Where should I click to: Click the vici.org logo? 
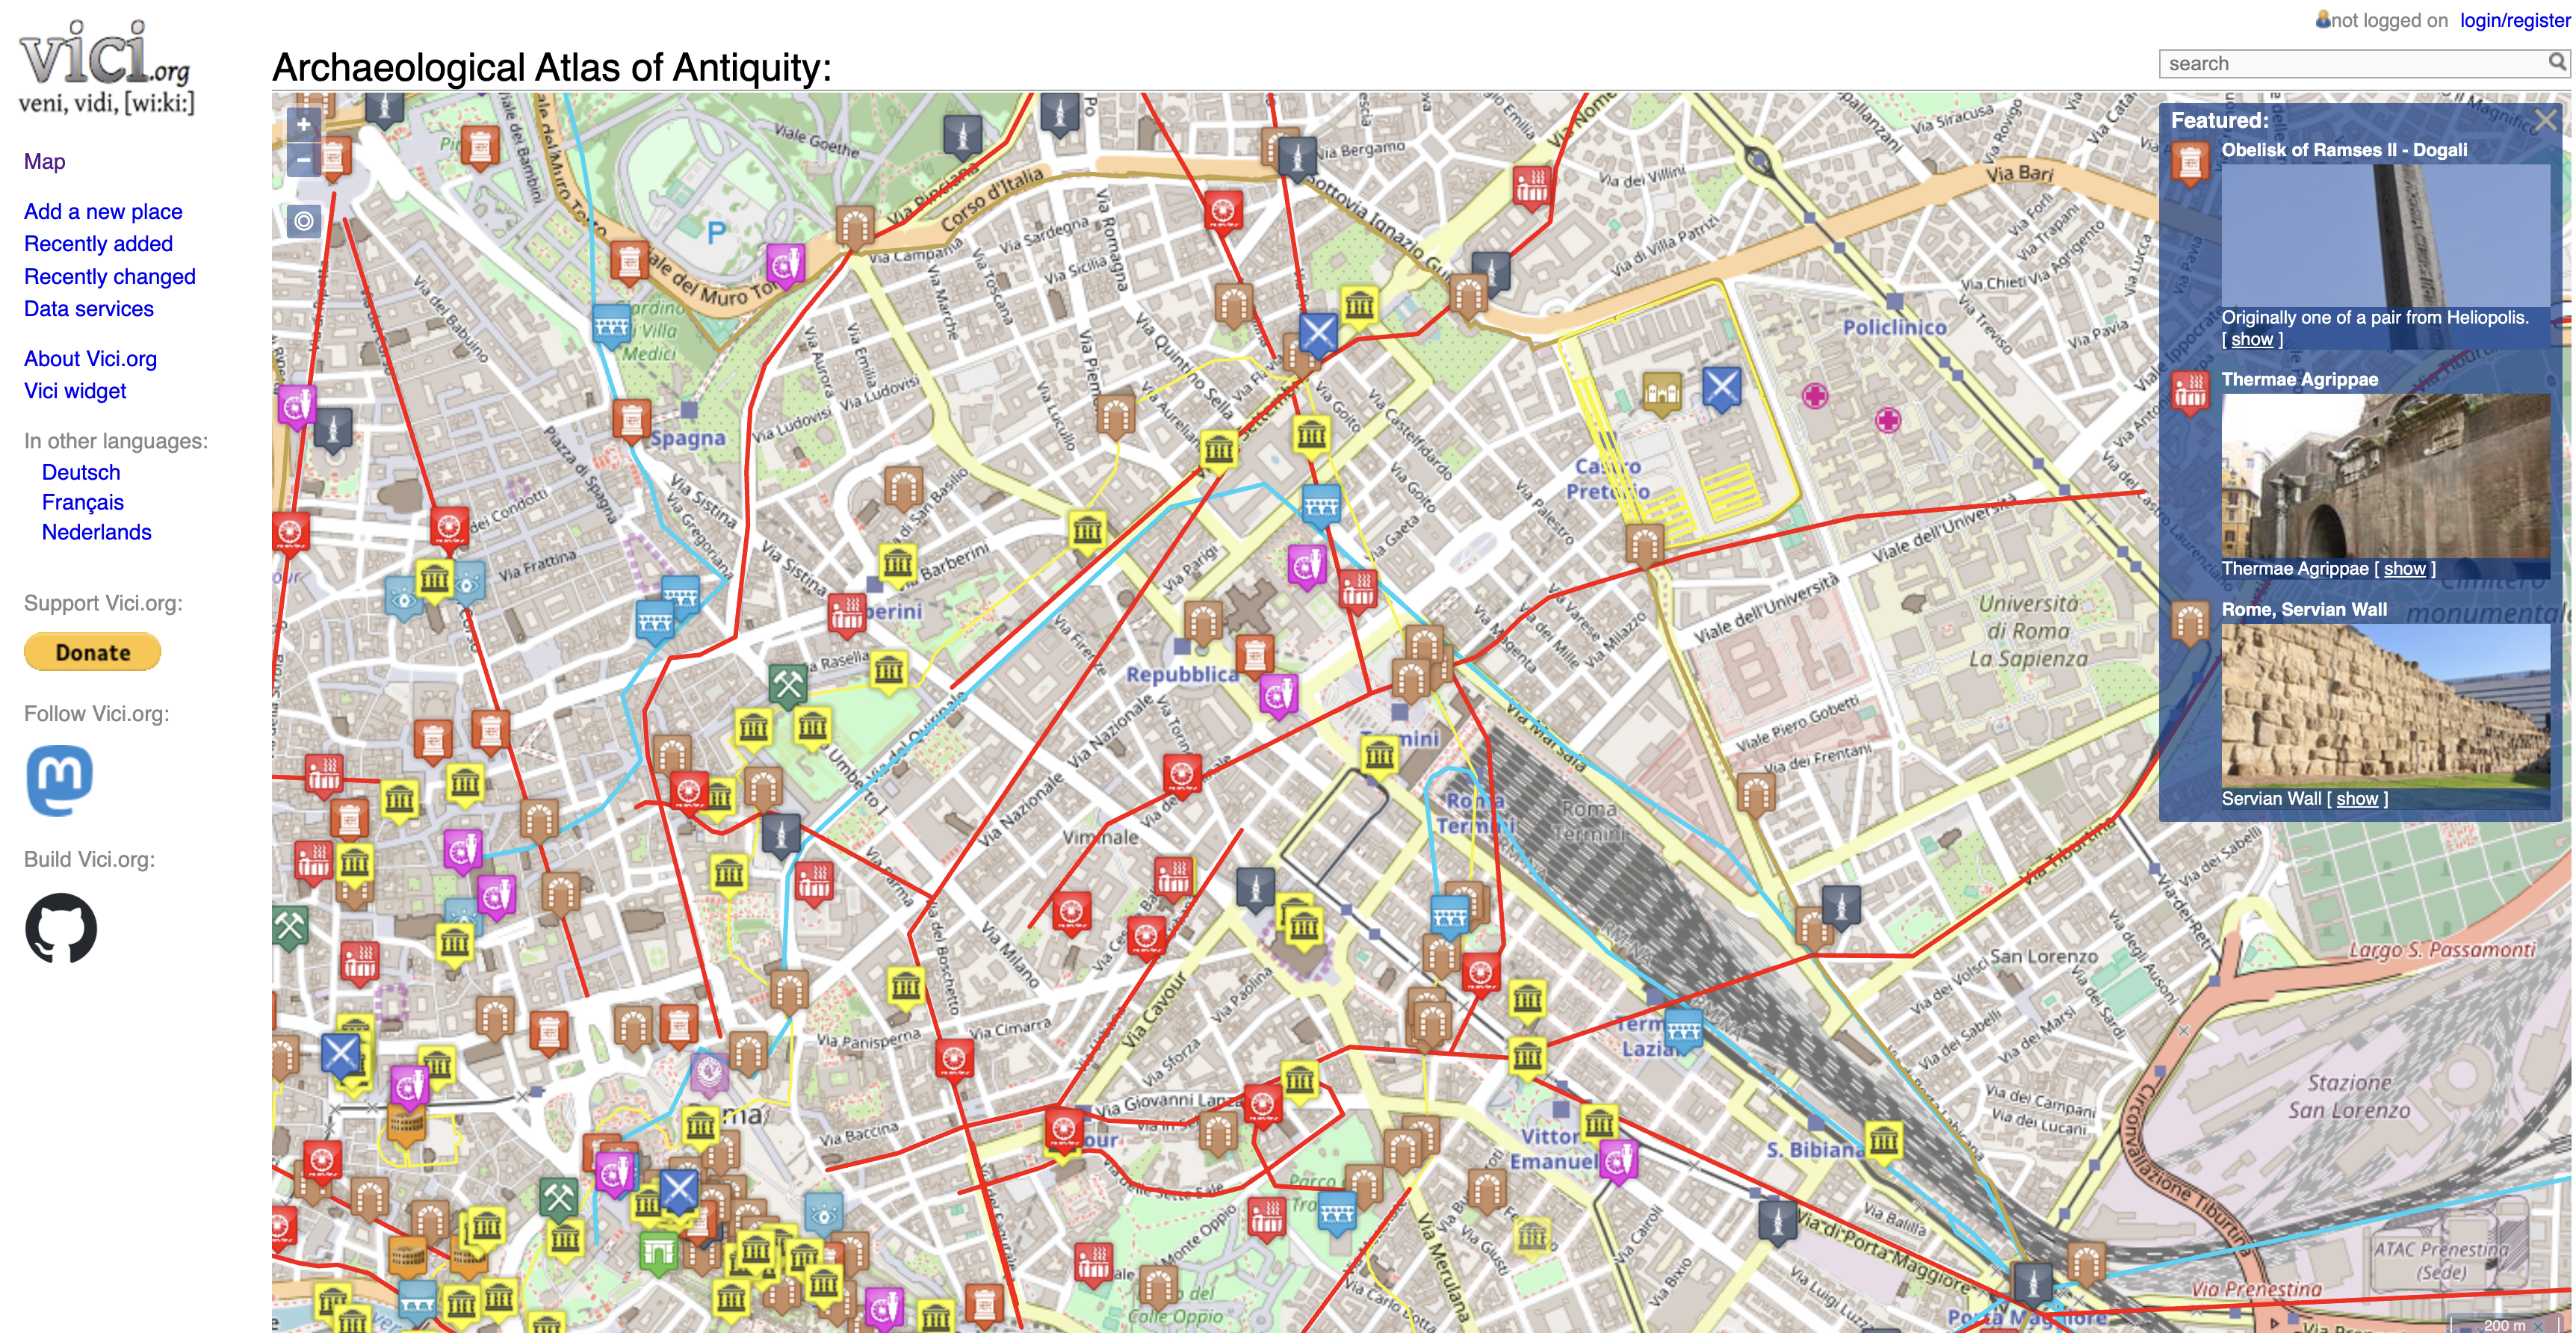(x=106, y=66)
